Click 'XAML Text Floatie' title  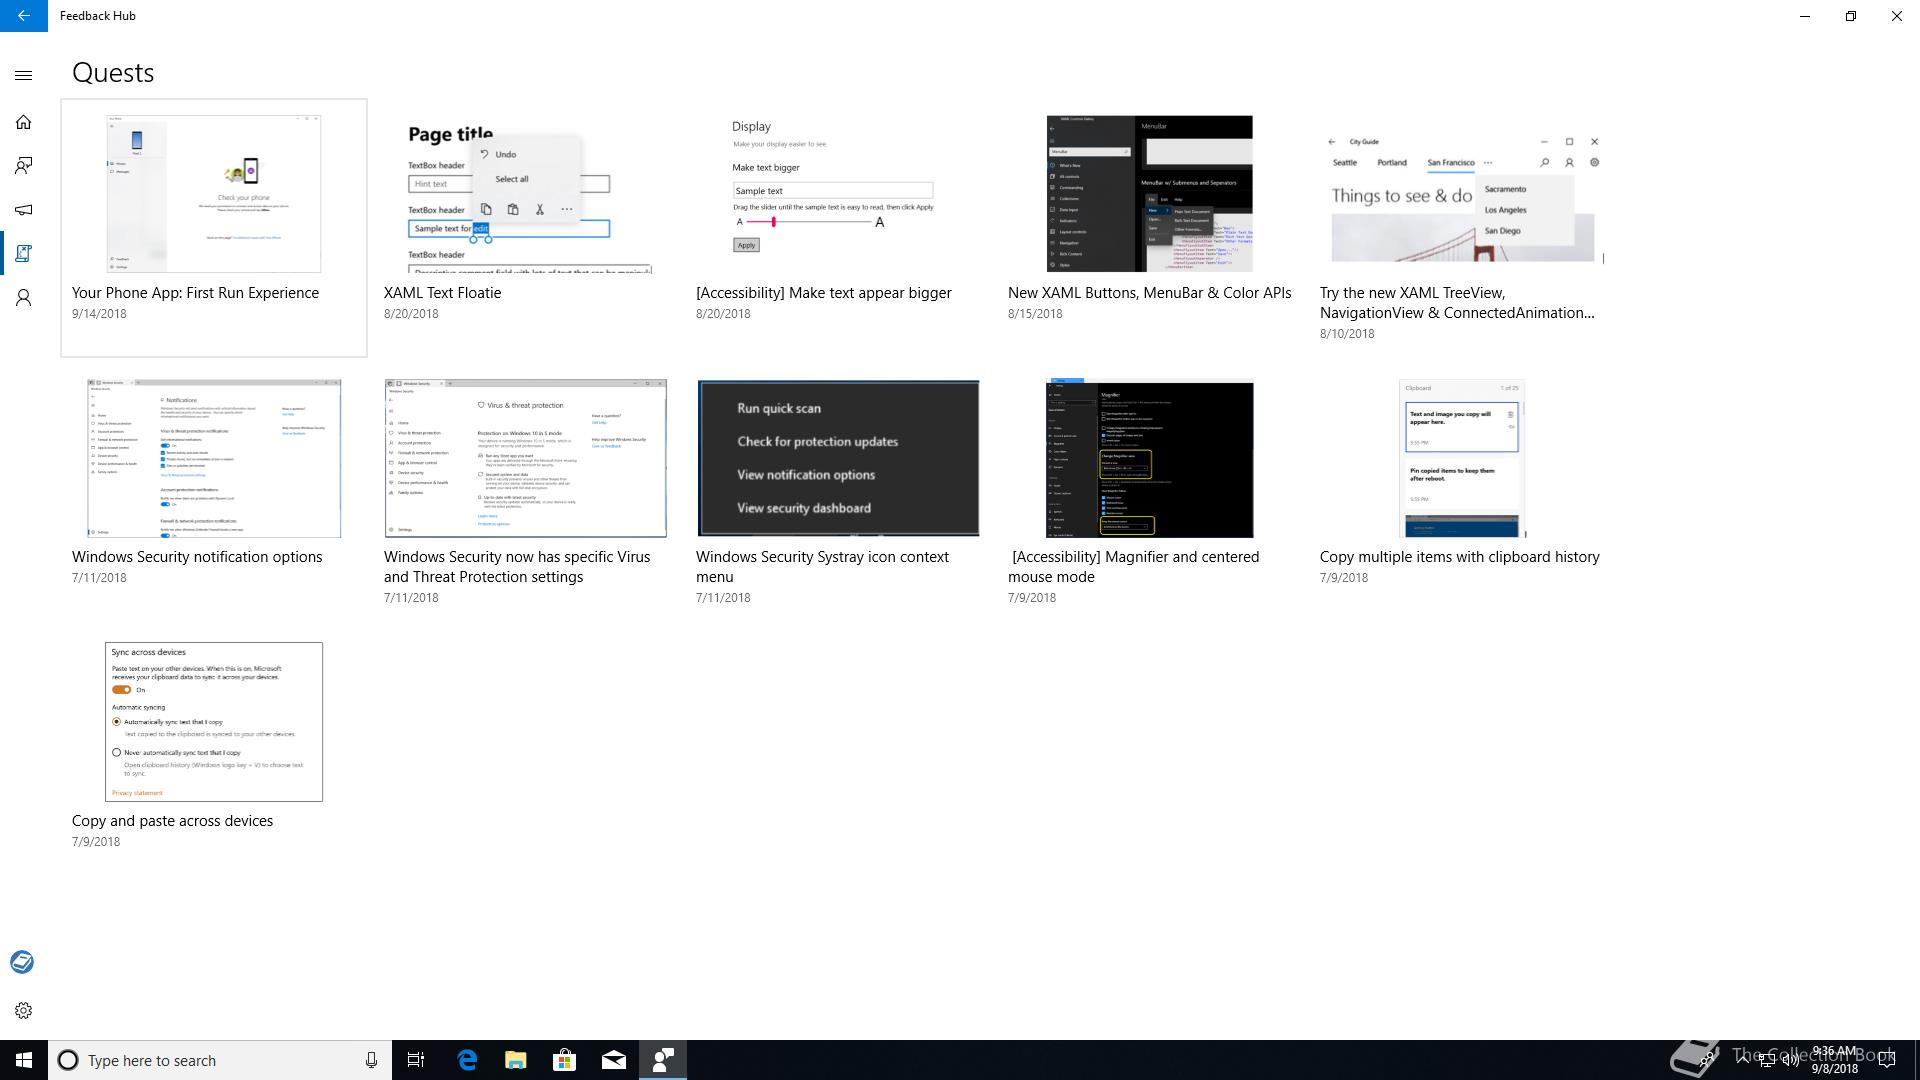(442, 293)
